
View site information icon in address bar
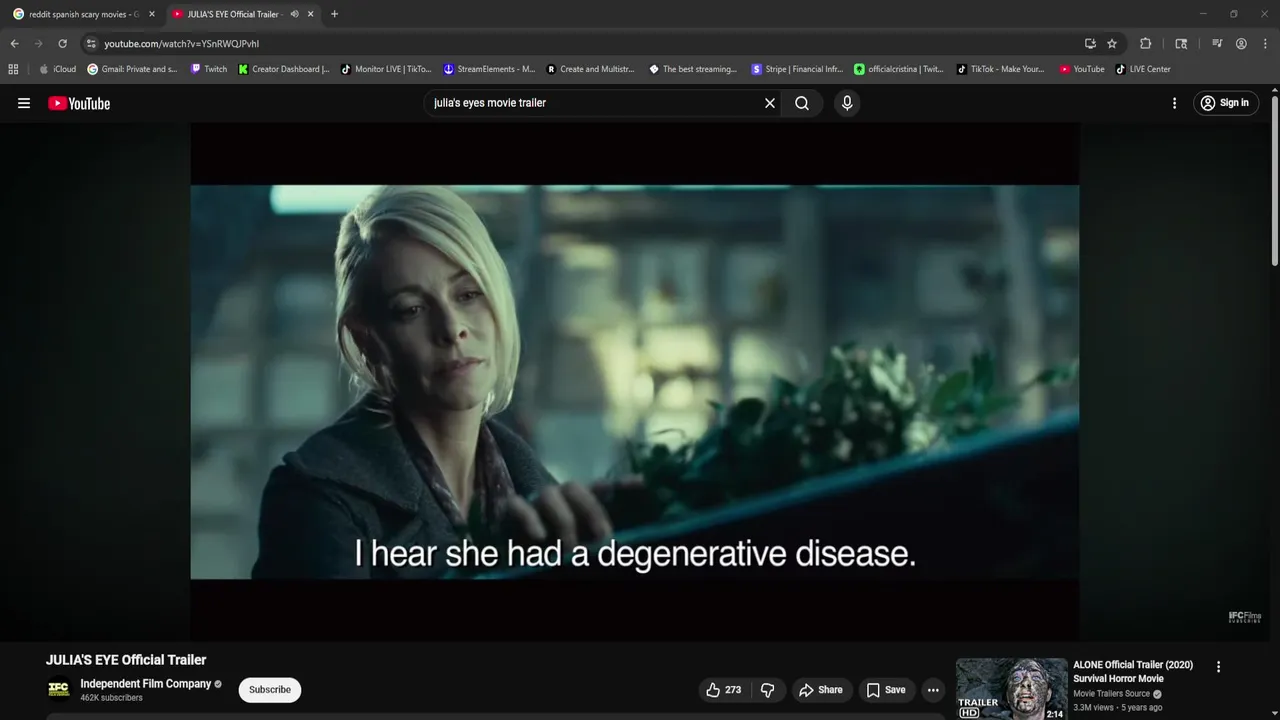pos(91,44)
